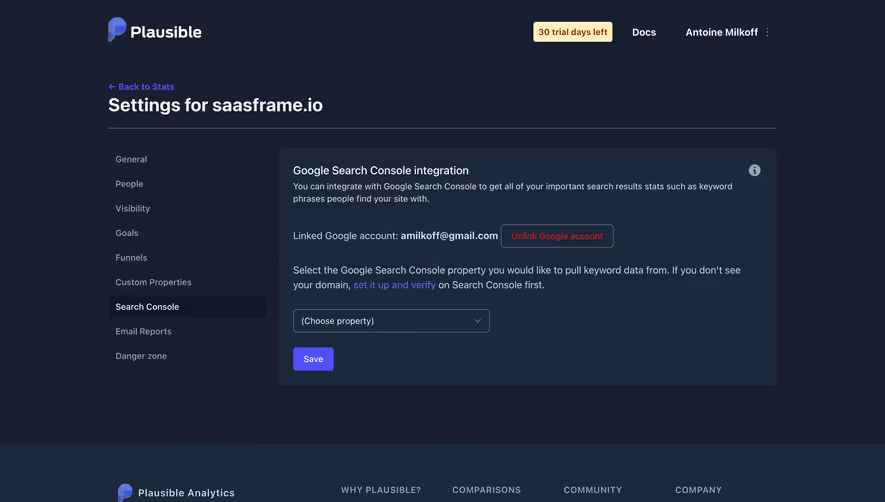
Task: Go back via Back to Stats link
Action: pos(141,87)
